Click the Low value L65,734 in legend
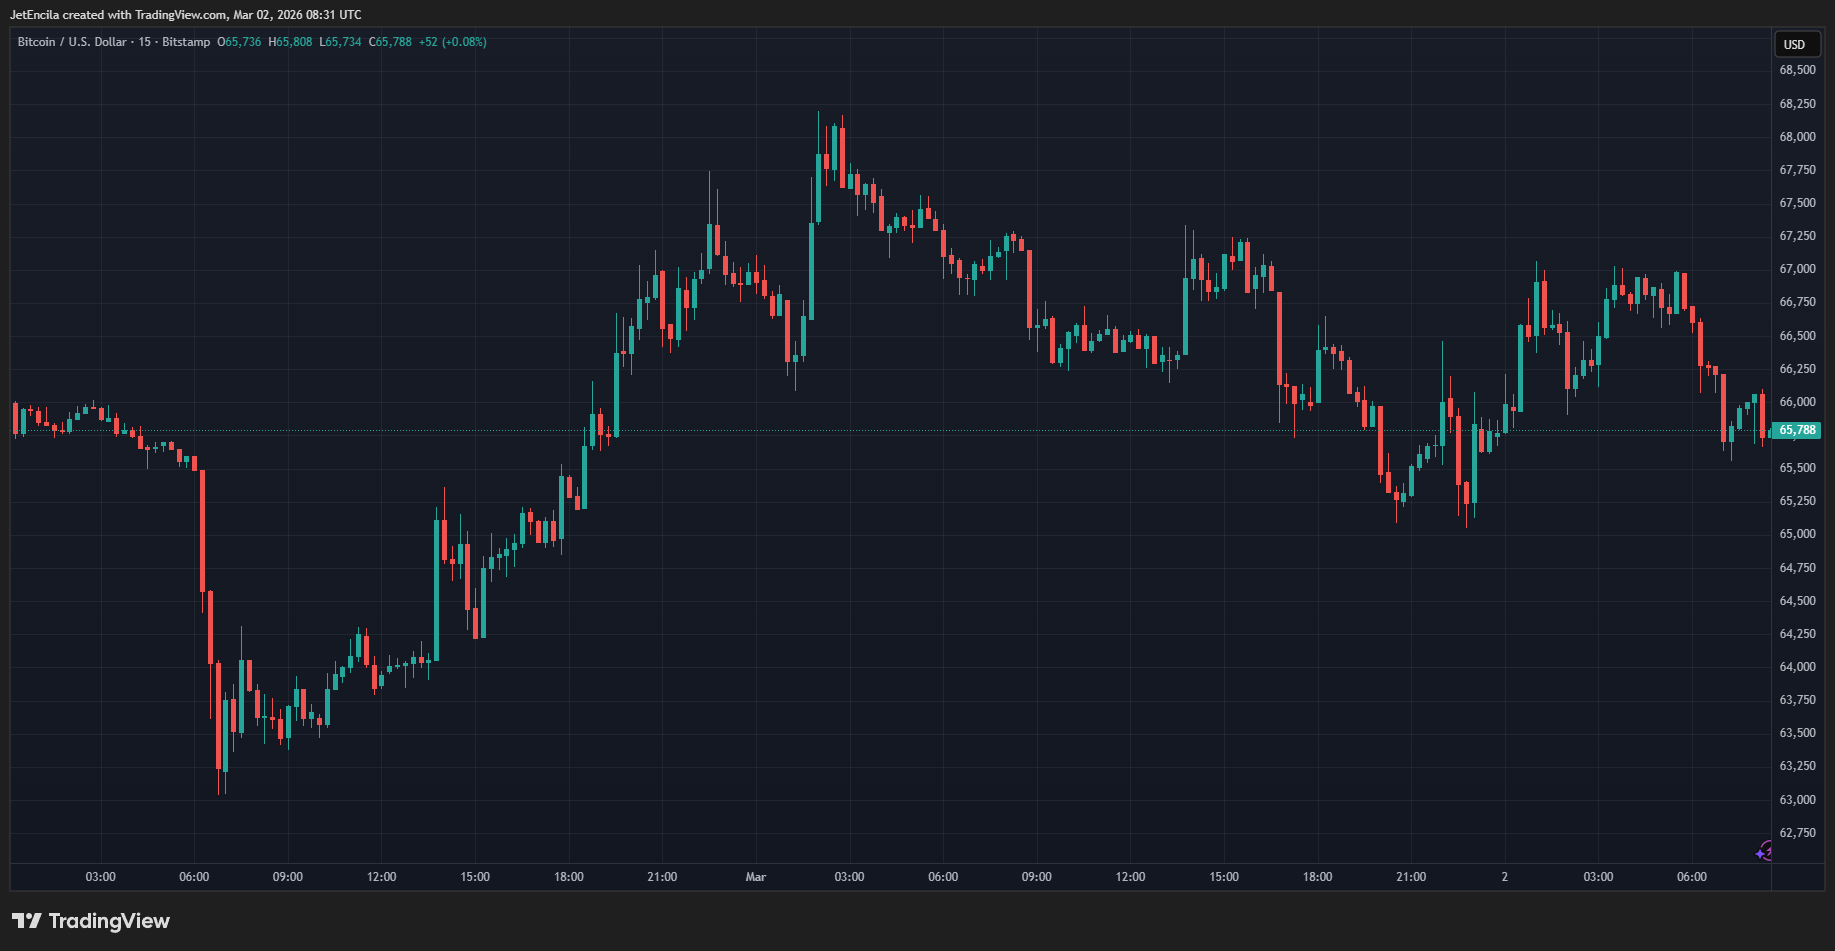The image size is (1835, 951). 340,42
